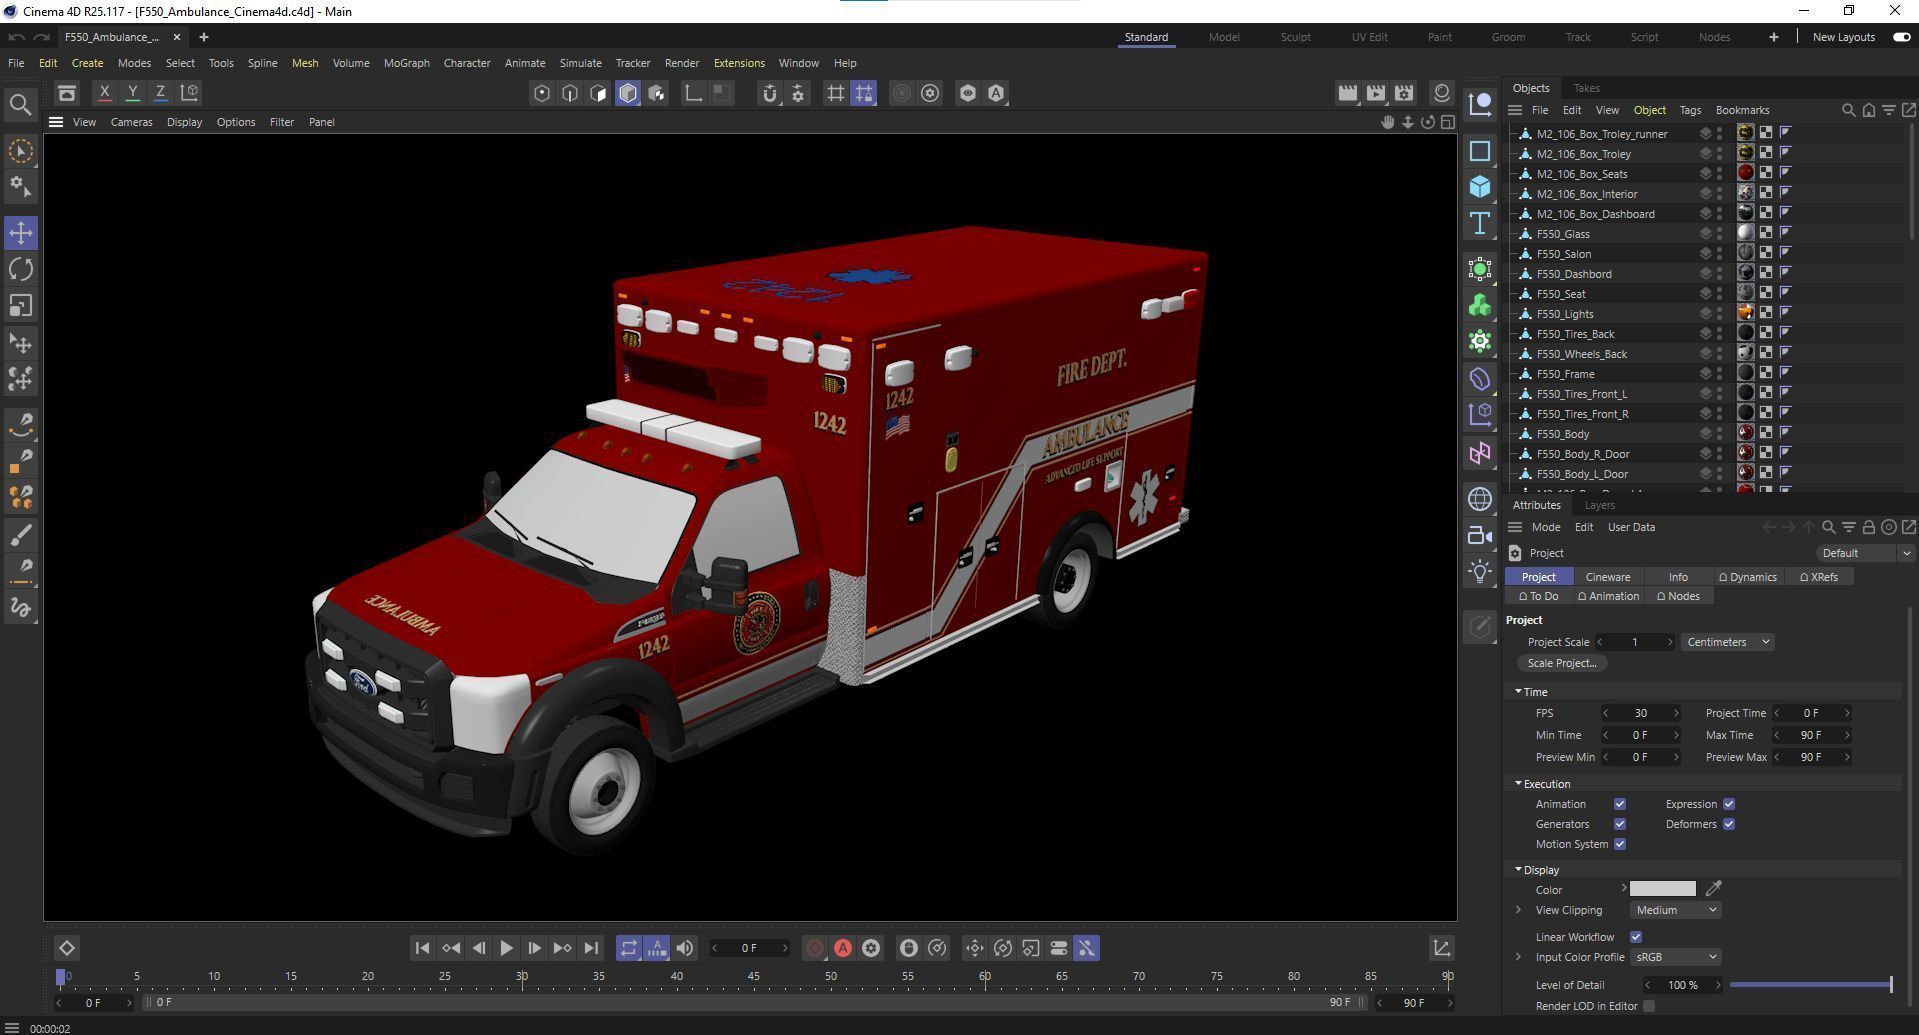Open the Dynamics attribute tab
The height and width of the screenshot is (1035, 1919).
[1747, 577]
